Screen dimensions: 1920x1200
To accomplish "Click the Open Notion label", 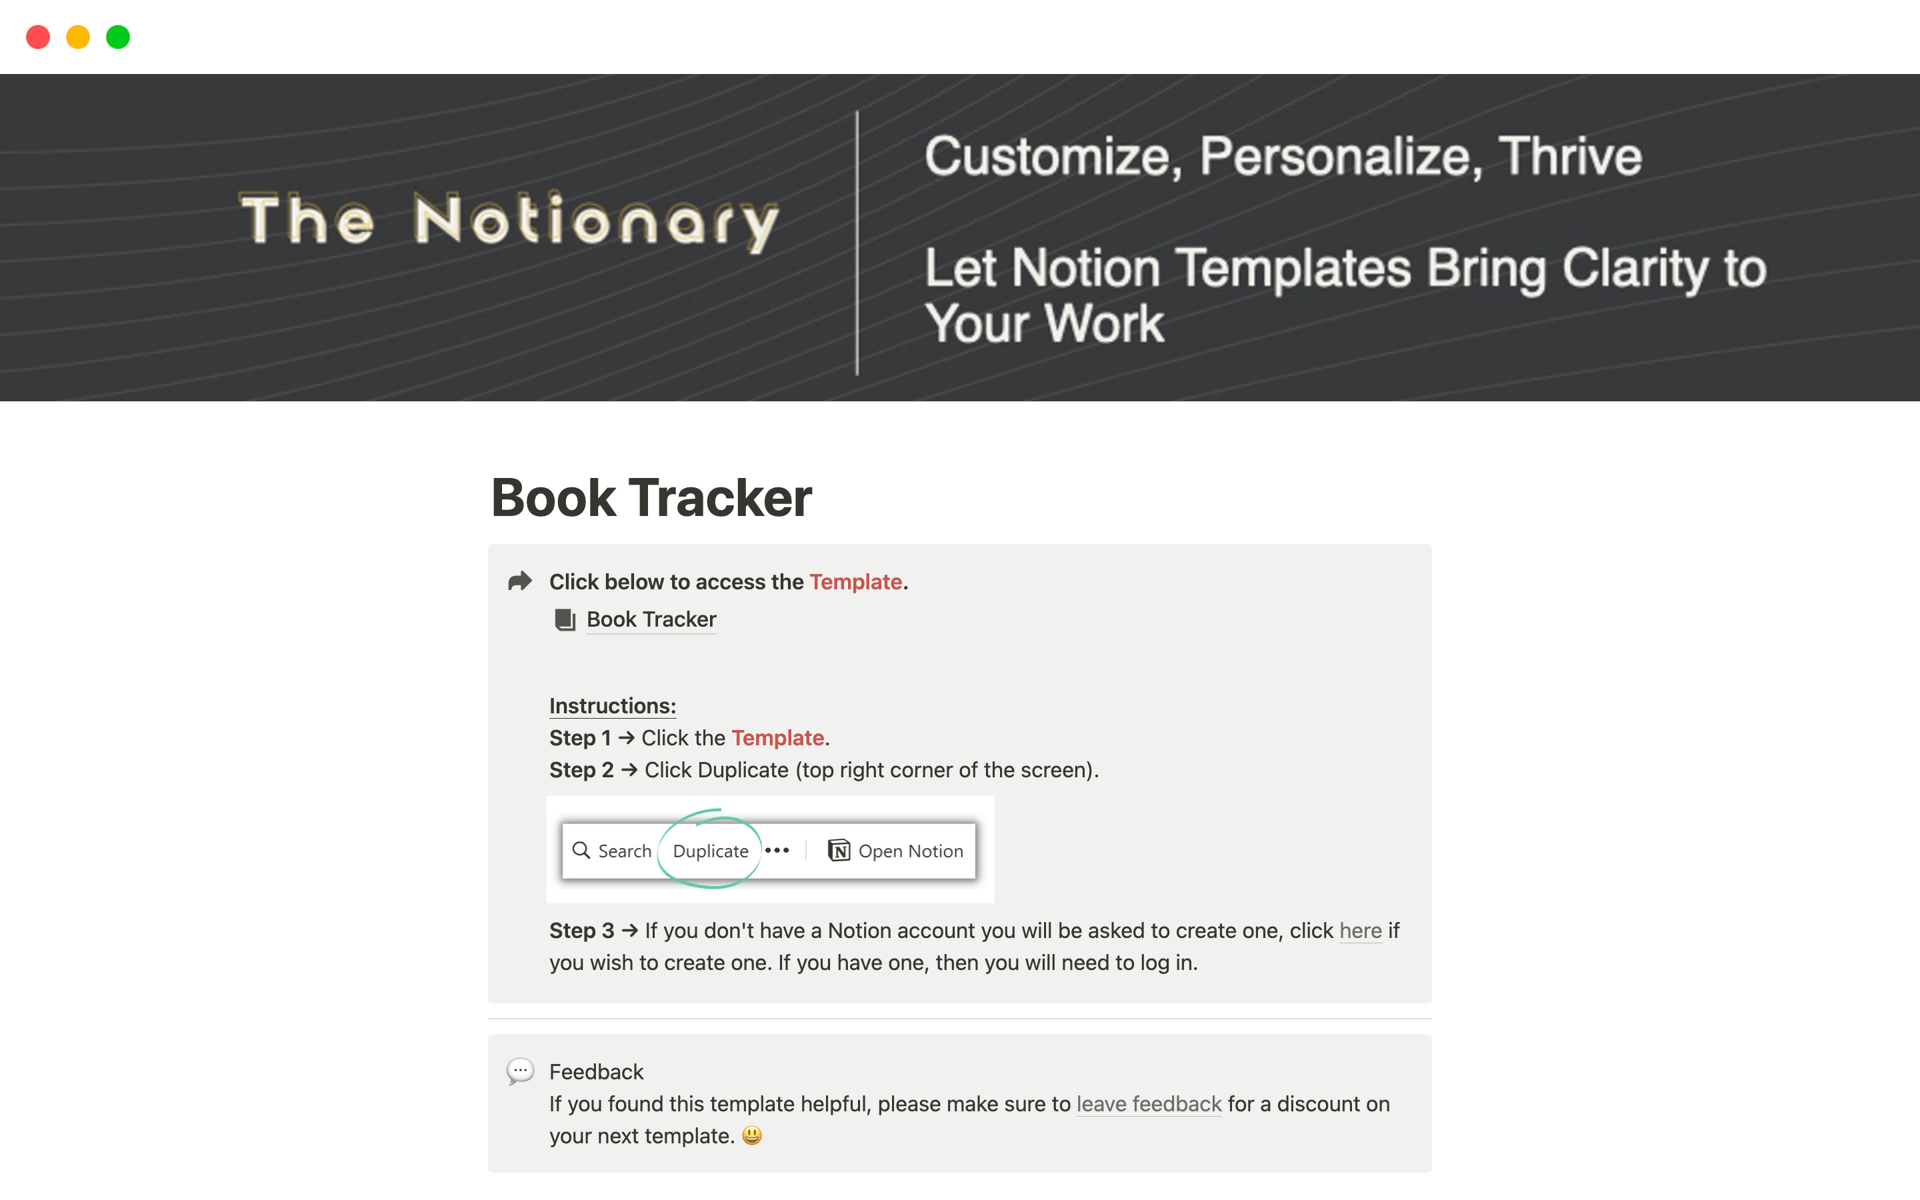I will point(910,851).
